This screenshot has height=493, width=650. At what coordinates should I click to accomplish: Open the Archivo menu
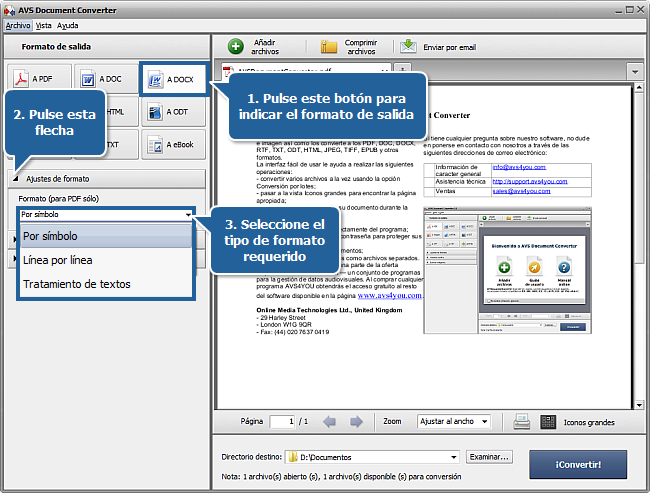point(18,26)
